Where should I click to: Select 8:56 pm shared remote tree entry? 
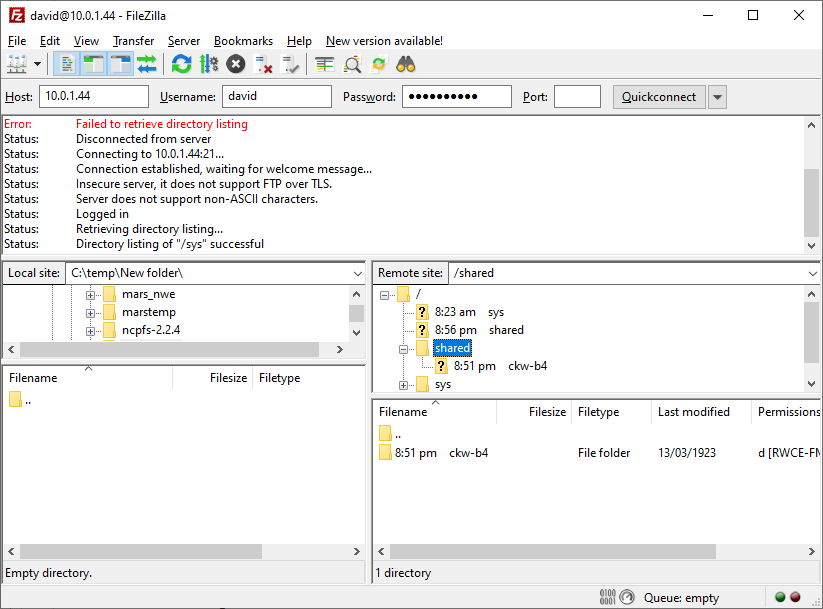tap(479, 330)
